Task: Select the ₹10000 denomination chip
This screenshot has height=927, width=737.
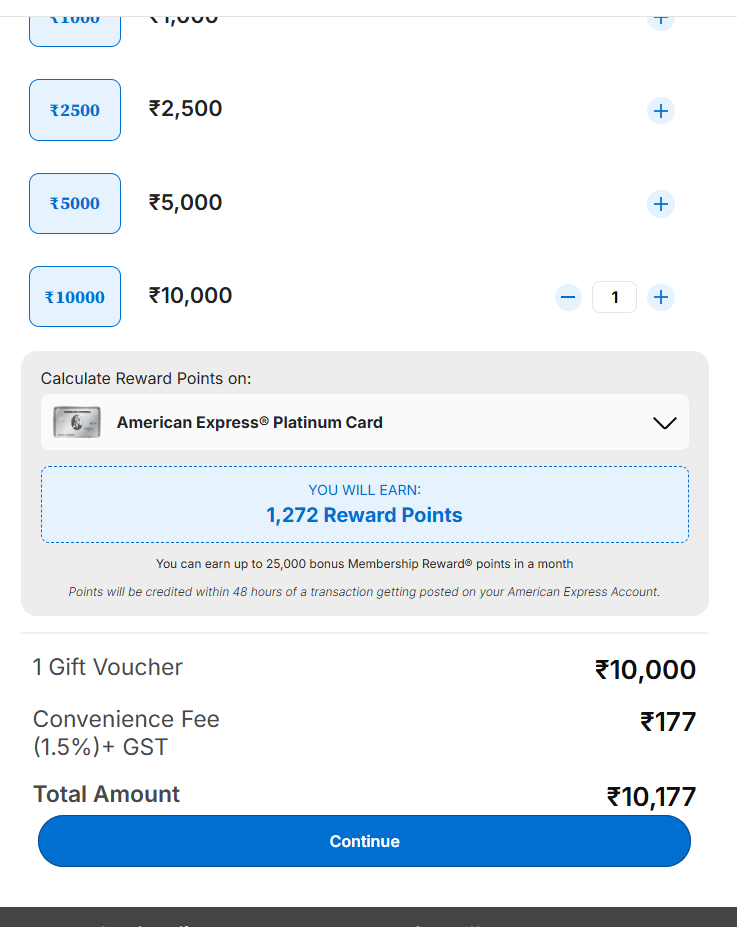Action: pos(75,296)
